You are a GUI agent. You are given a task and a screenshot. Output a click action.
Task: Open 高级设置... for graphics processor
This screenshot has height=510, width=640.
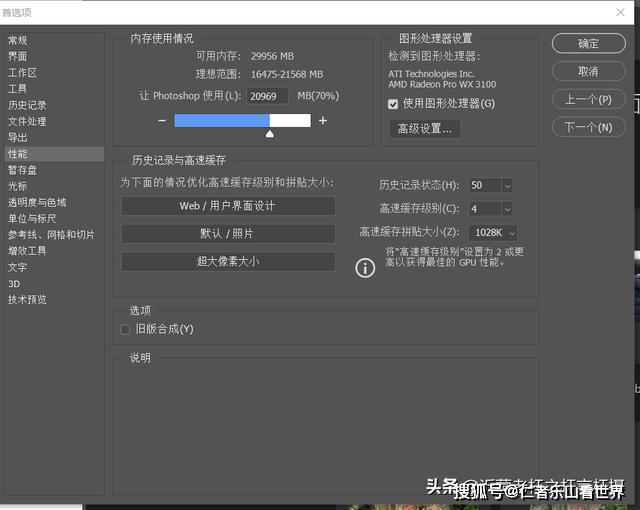424,129
